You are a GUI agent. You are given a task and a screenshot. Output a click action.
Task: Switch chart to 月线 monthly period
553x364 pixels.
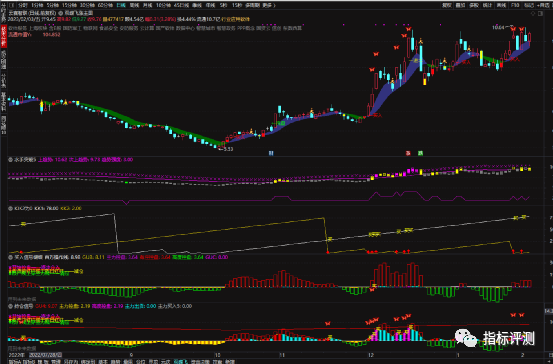147,5
